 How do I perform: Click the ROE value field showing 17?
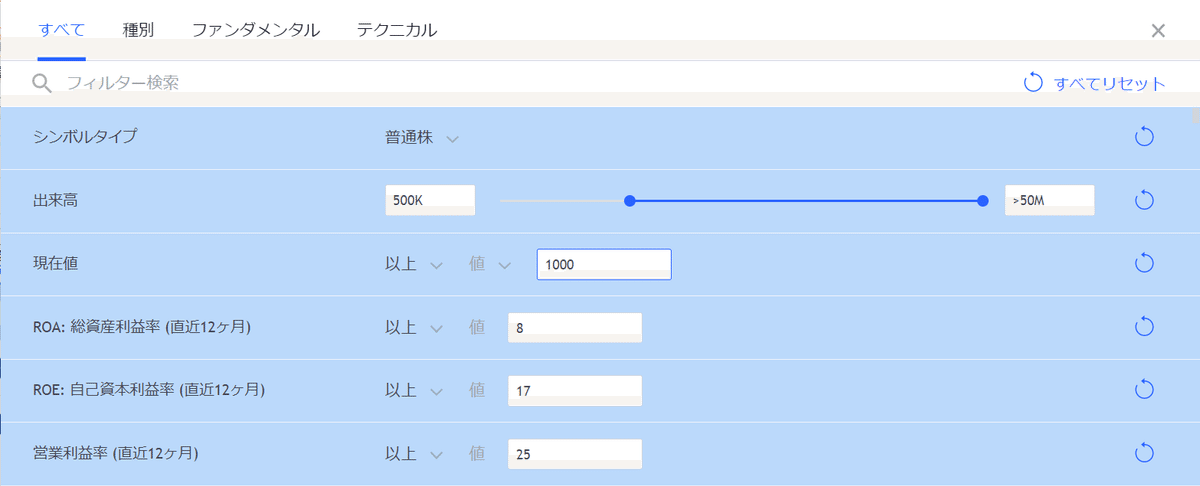click(x=574, y=390)
